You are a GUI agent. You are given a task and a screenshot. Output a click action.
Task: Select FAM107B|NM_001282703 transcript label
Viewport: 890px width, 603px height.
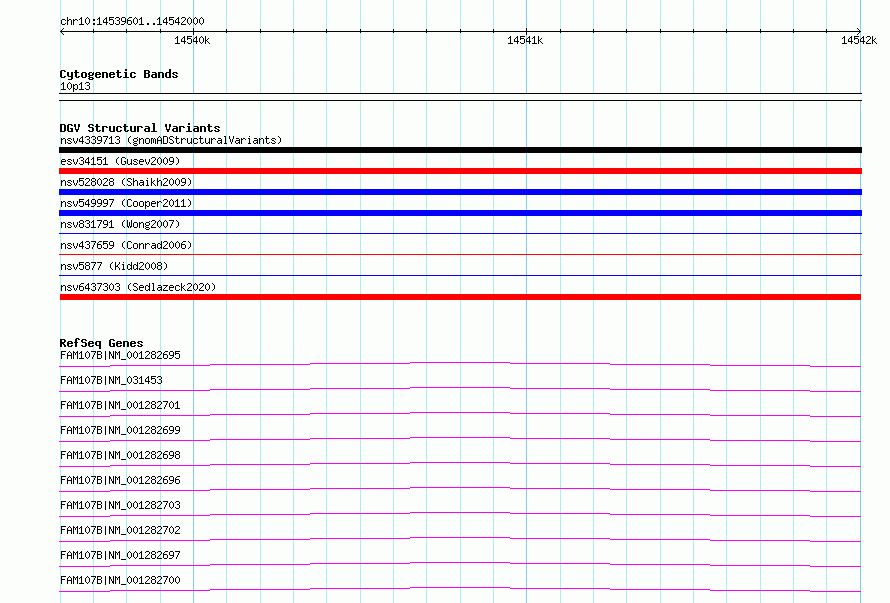pos(120,505)
